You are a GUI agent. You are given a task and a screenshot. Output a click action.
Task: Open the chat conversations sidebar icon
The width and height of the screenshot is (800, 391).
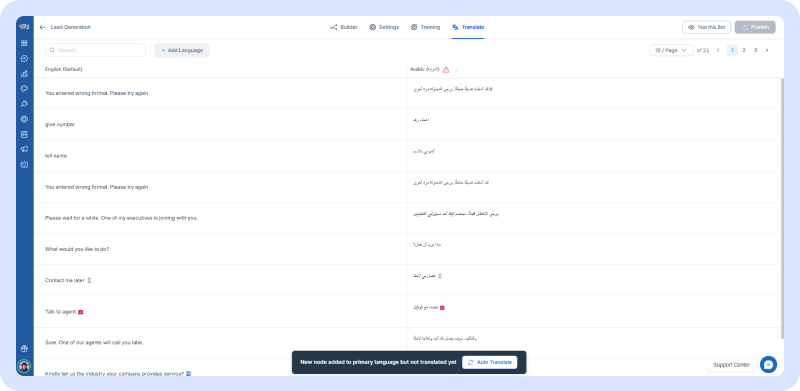24,58
